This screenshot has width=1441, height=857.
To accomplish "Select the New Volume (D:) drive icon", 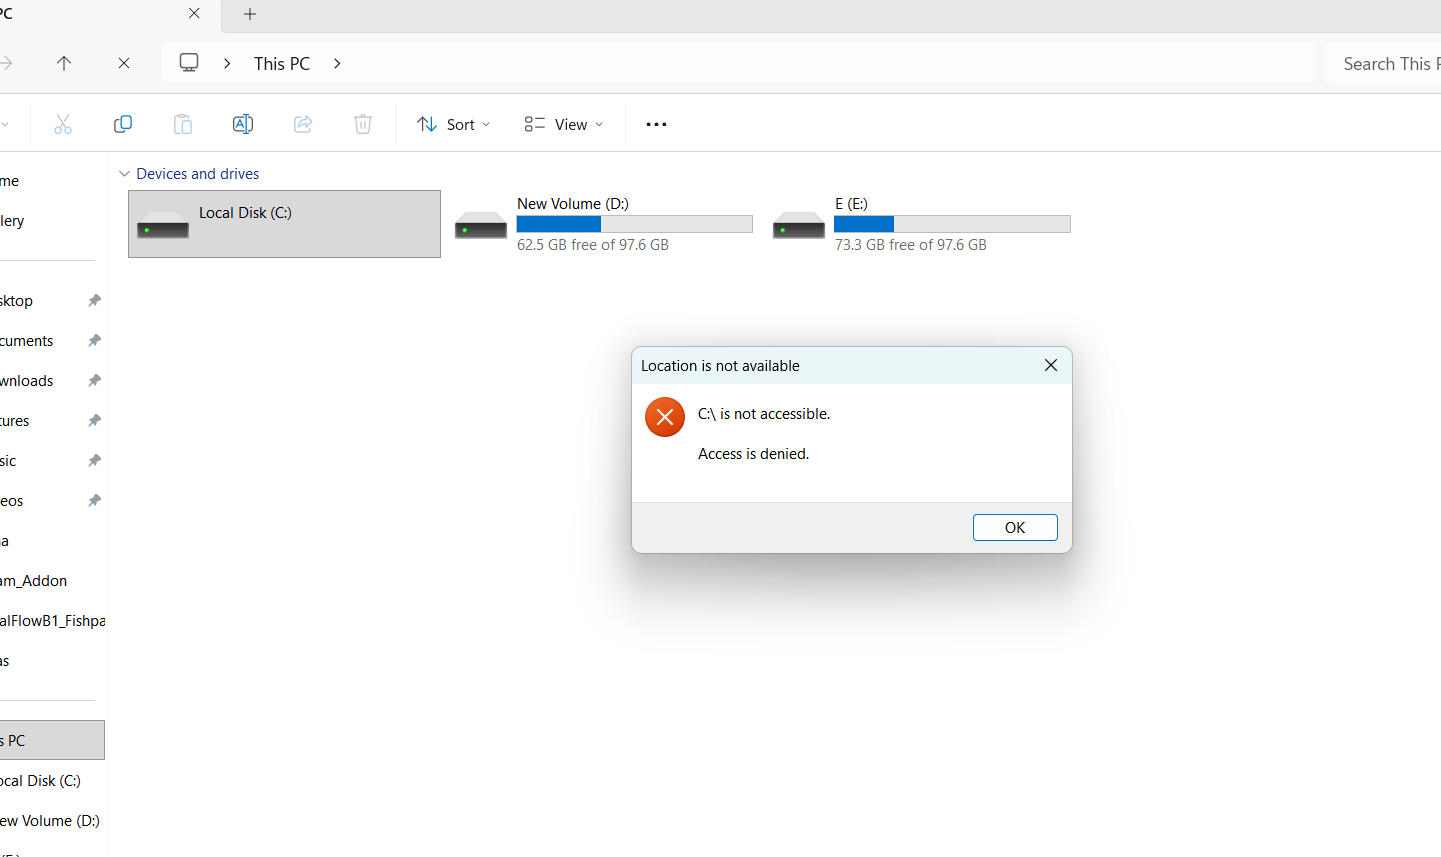I will click(481, 226).
